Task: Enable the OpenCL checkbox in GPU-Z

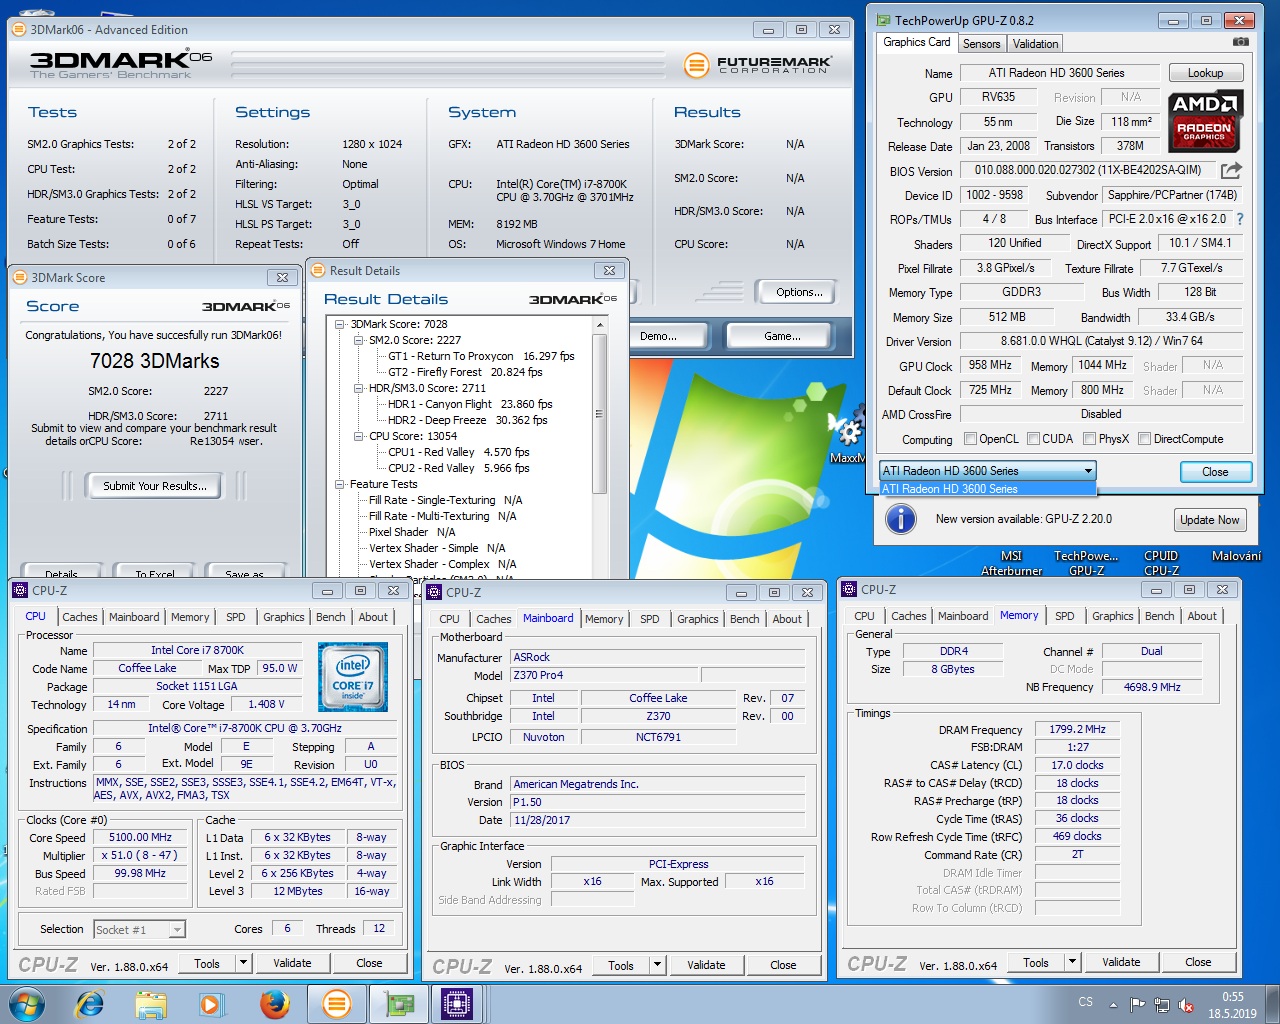Action: (970, 439)
